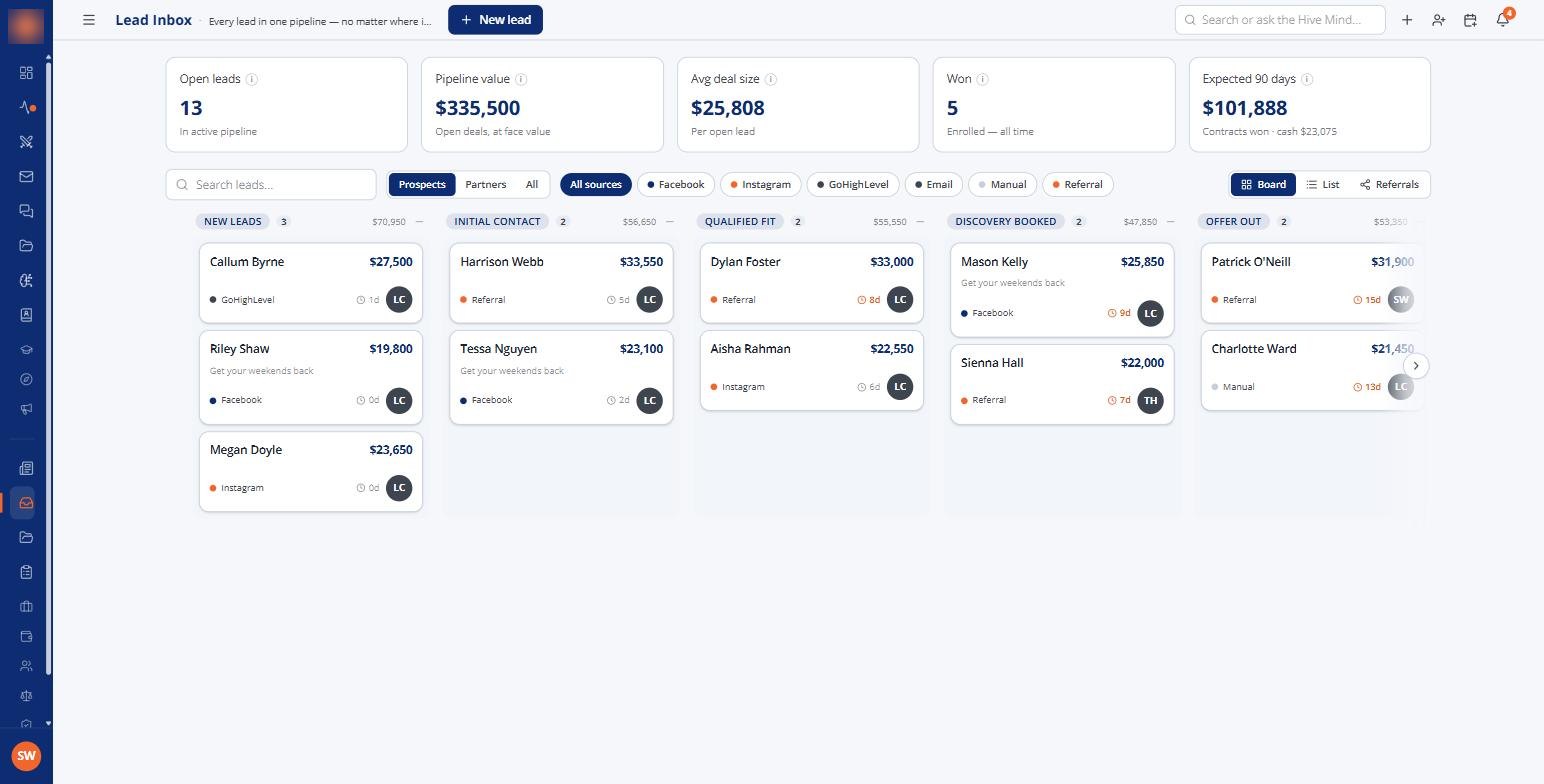1544x784 pixels.
Task: Open the megaphone icon in sidebar
Action: (x=26, y=409)
